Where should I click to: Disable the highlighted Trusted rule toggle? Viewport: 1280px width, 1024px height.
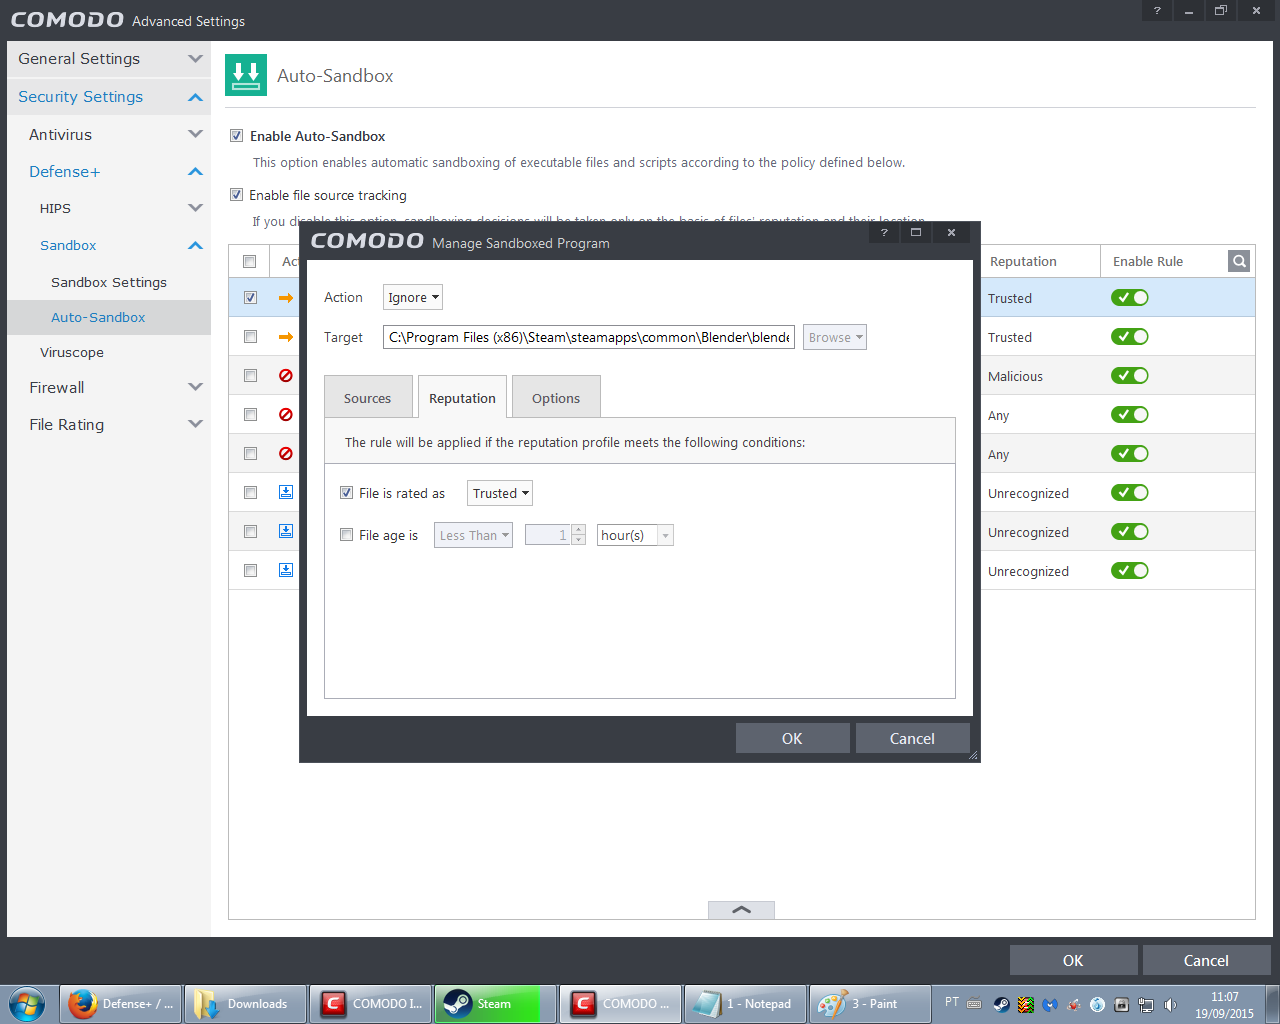point(1130,297)
